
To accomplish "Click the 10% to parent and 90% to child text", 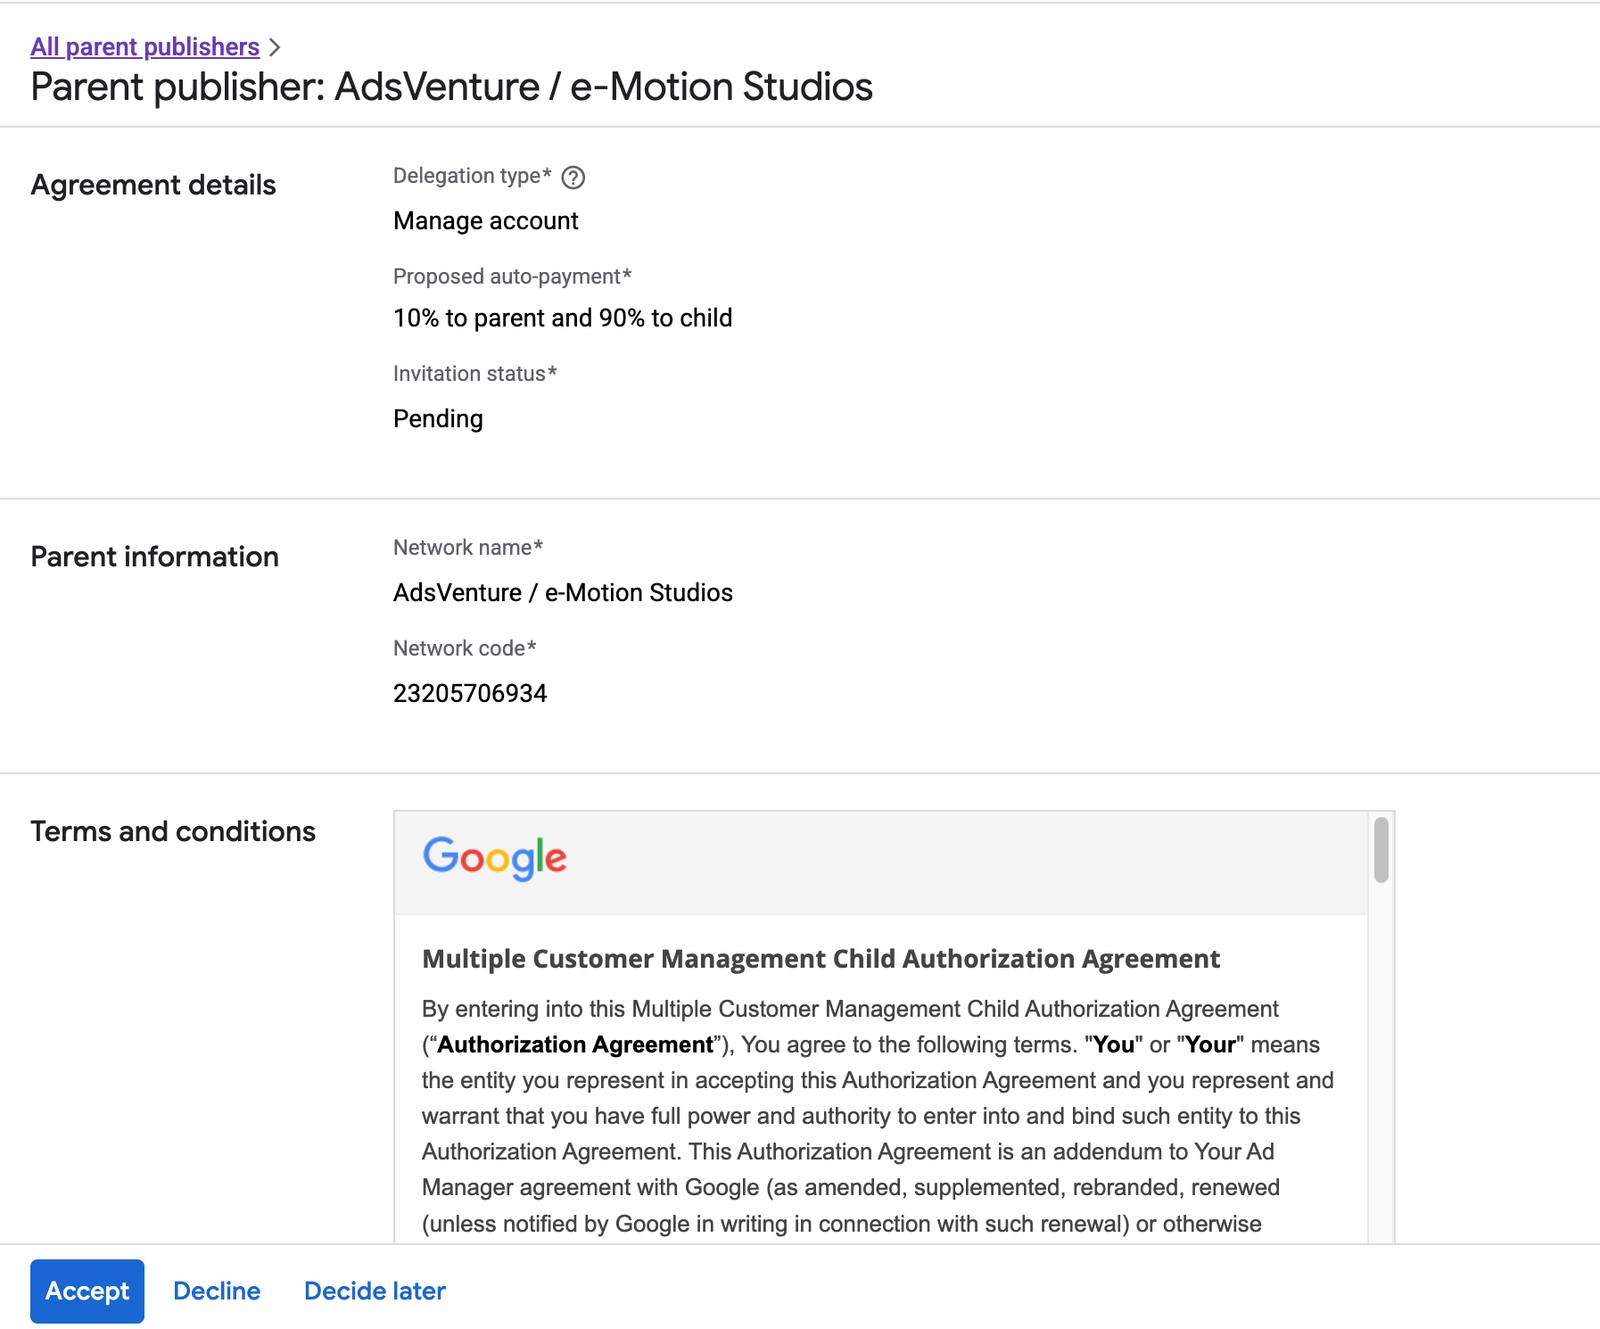I will (x=563, y=318).
